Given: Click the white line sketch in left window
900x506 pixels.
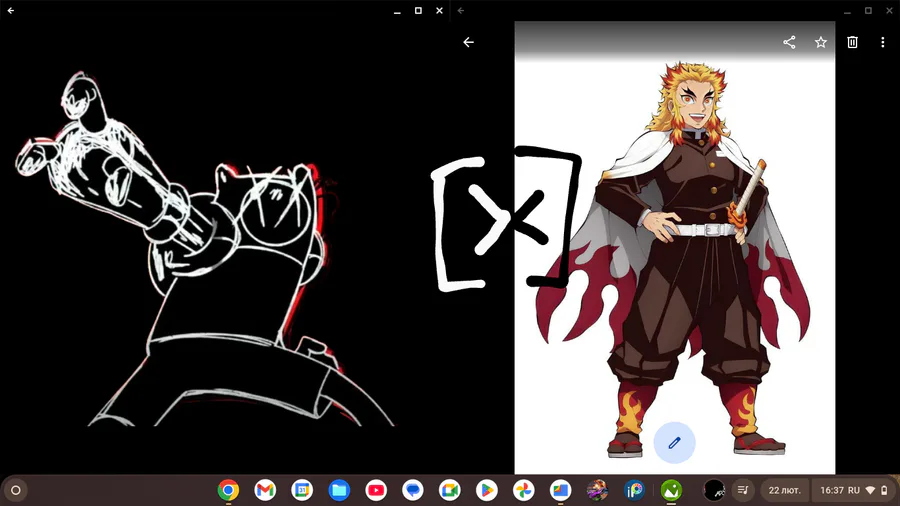Looking at the screenshot, I should point(205,248).
